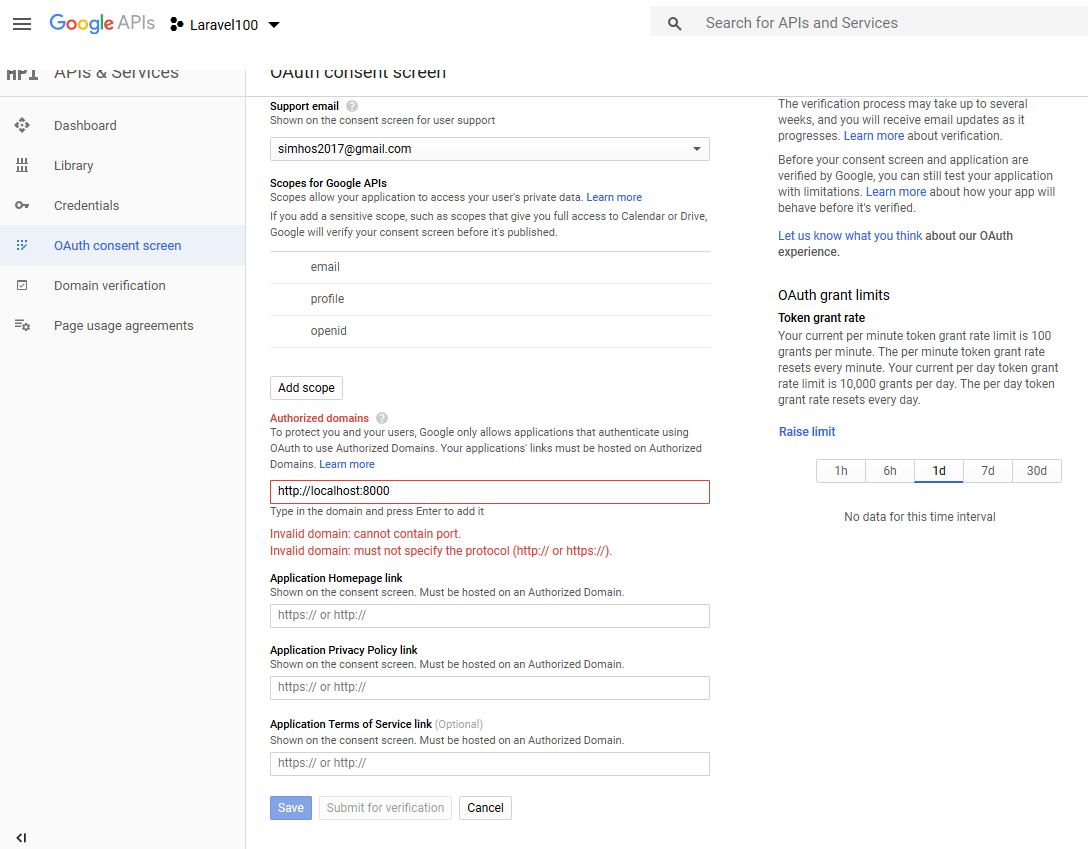Screen dimensions: 1088x849
Task: Click the Raise limit link
Action: pyautogui.click(x=807, y=431)
